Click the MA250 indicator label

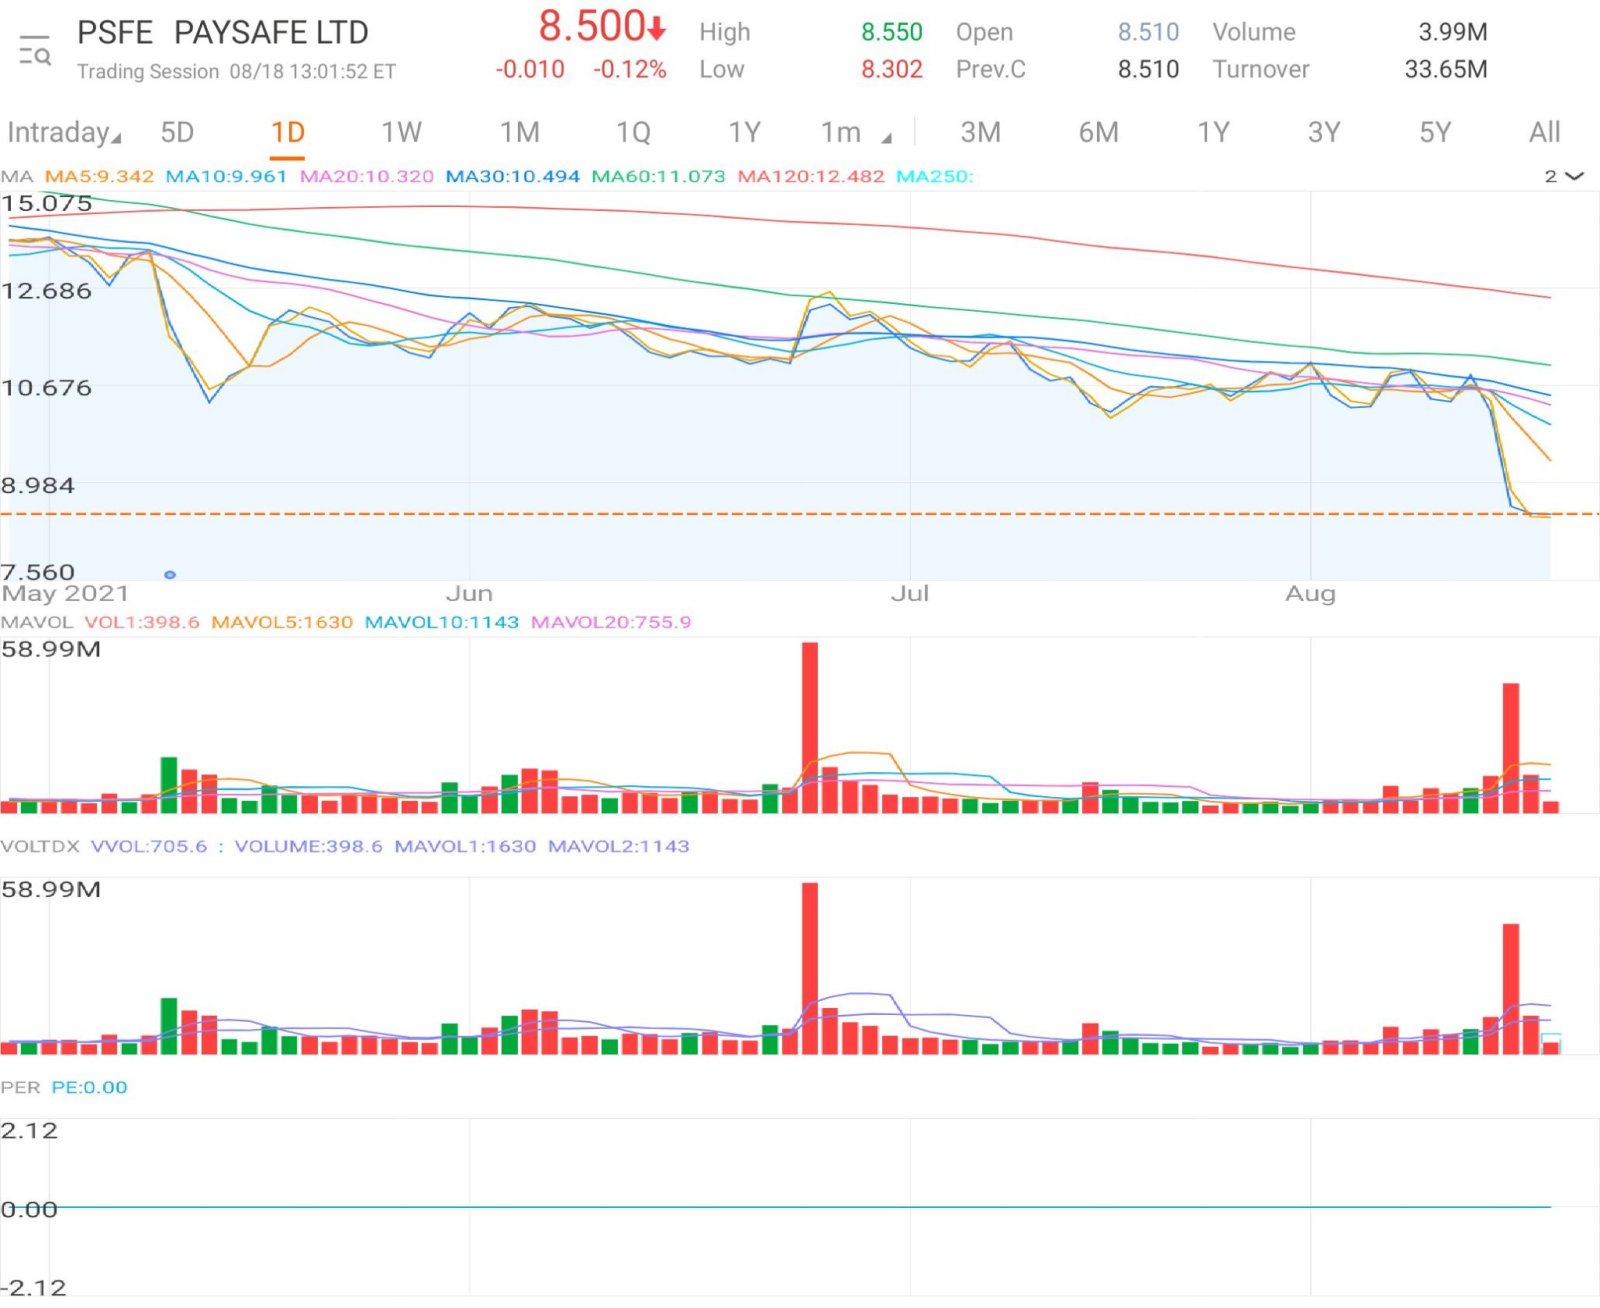tap(934, 177)
